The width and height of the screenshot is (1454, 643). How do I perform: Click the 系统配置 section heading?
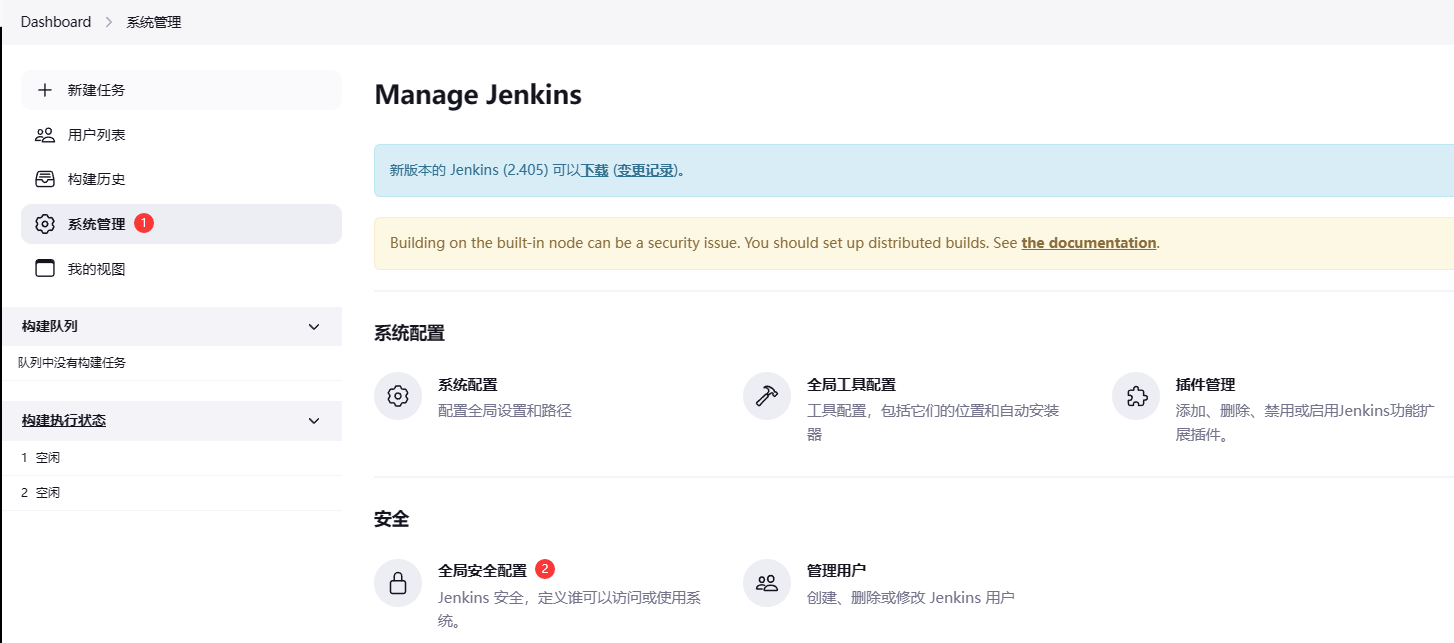coord(409,333)
